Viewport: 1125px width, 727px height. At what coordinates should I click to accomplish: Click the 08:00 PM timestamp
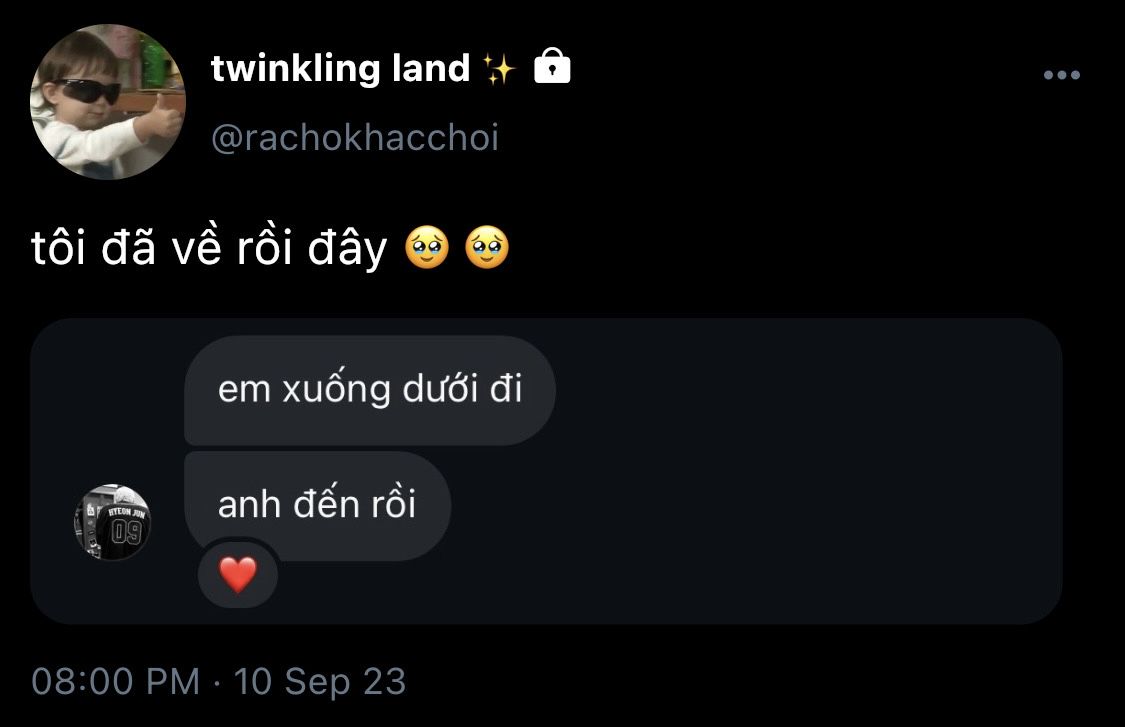[x=116, y=681]
